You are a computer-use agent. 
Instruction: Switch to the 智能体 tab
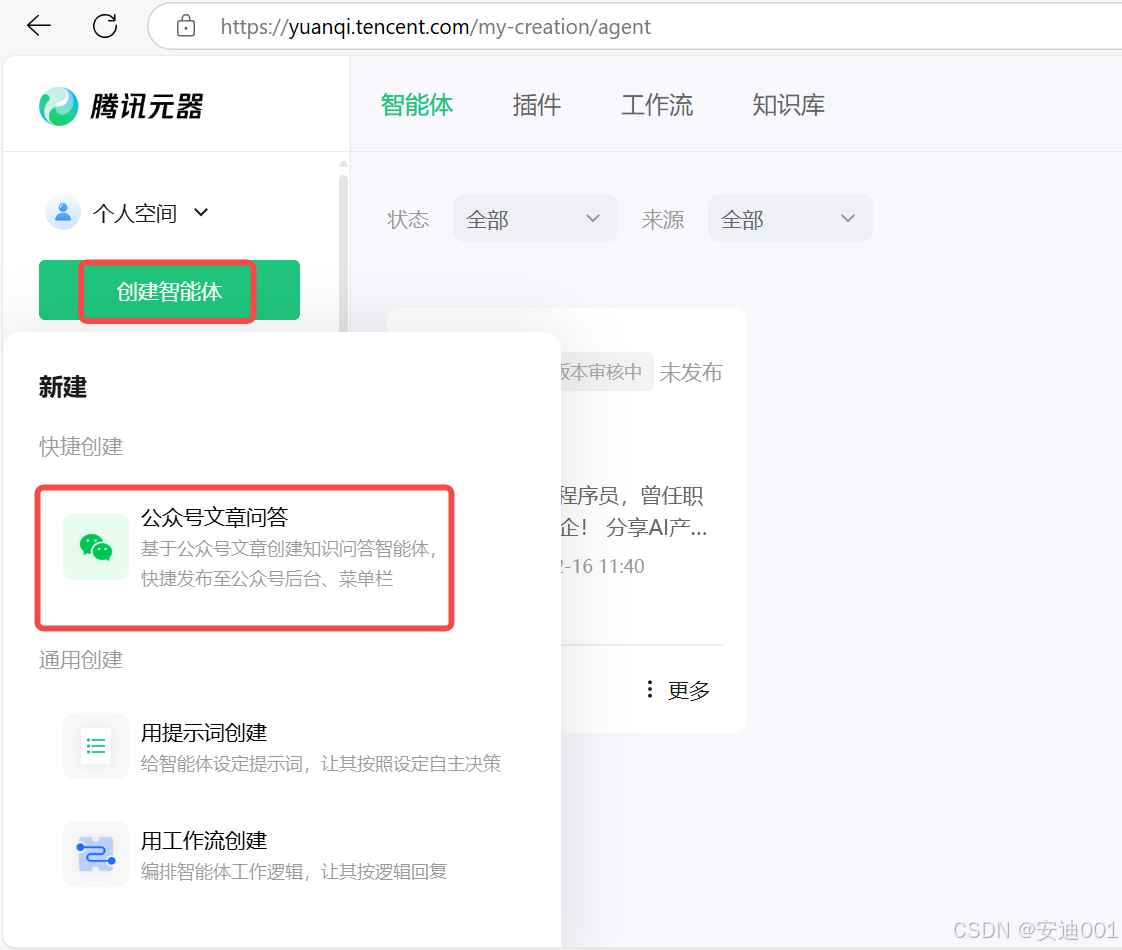(417, 105)
